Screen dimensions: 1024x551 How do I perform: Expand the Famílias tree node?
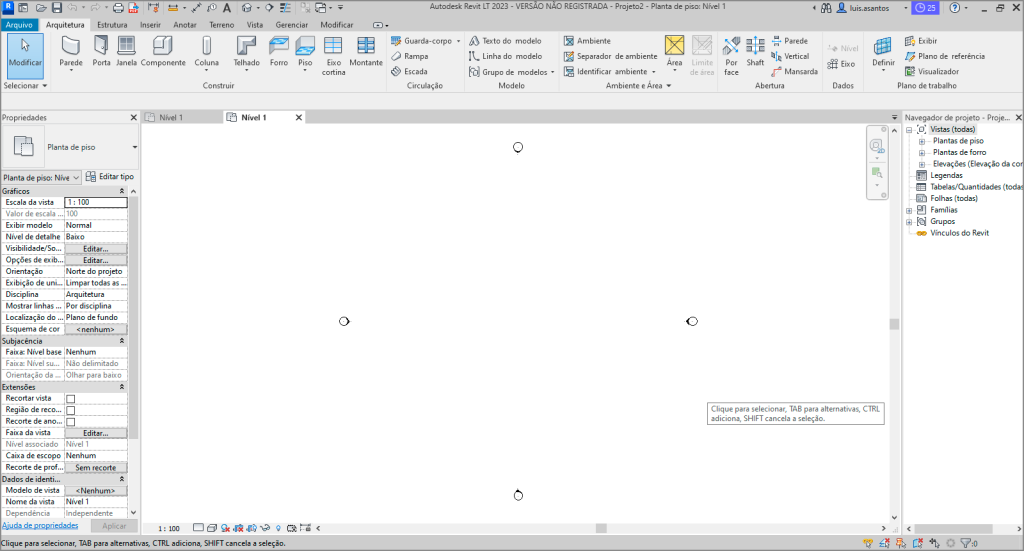909,210
